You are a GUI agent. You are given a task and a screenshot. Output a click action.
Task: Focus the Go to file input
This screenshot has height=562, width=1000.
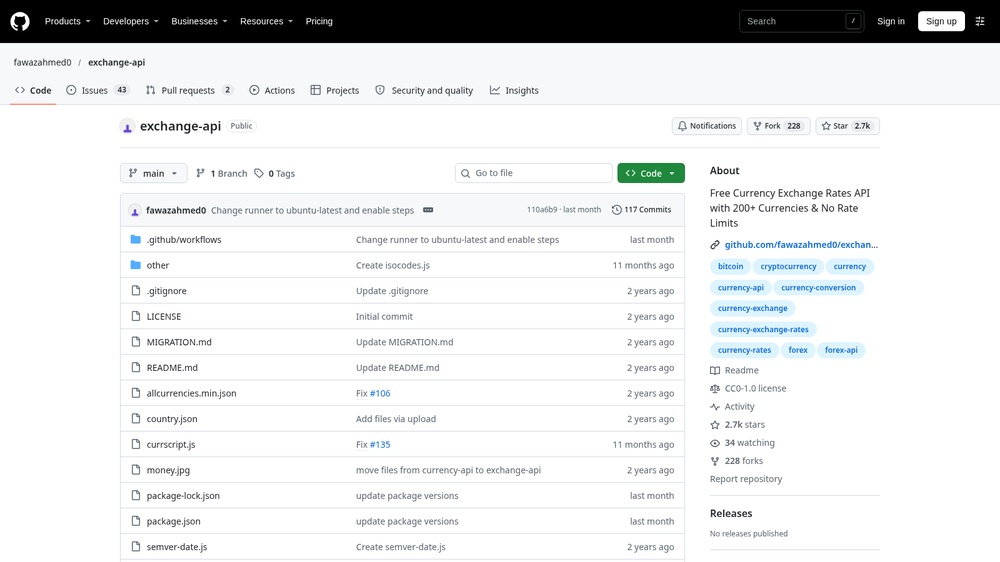coord(533,173)
